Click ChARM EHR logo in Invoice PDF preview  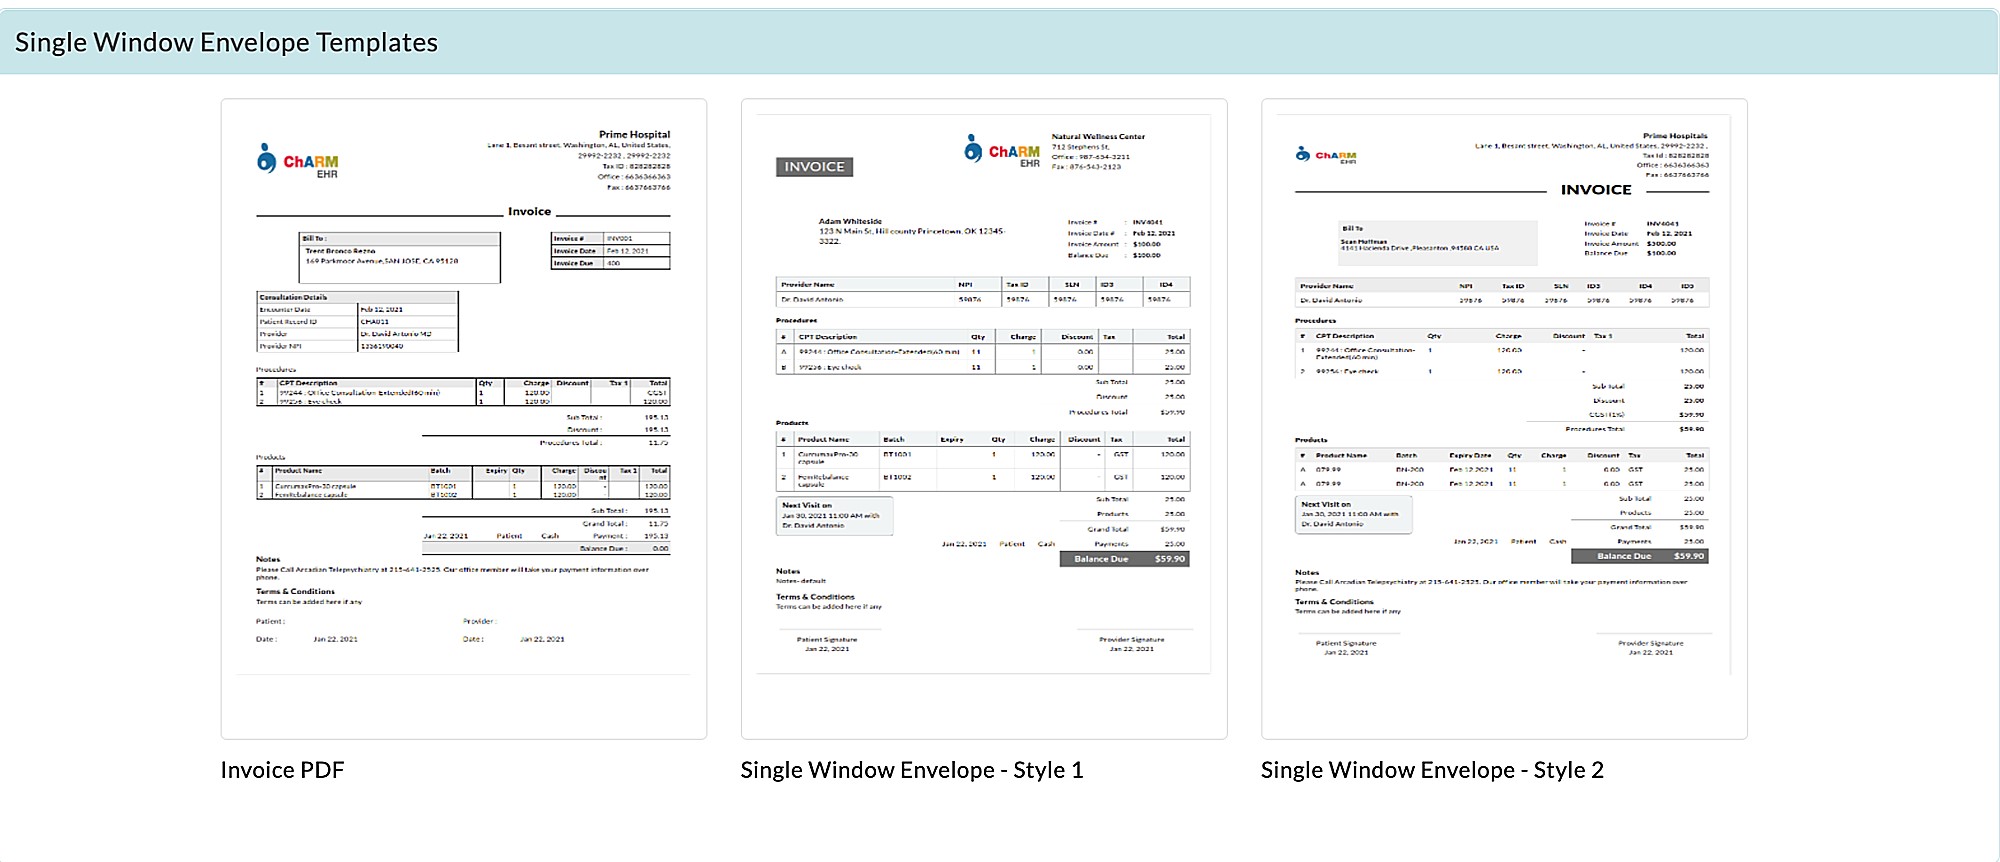tap(298, 160)
